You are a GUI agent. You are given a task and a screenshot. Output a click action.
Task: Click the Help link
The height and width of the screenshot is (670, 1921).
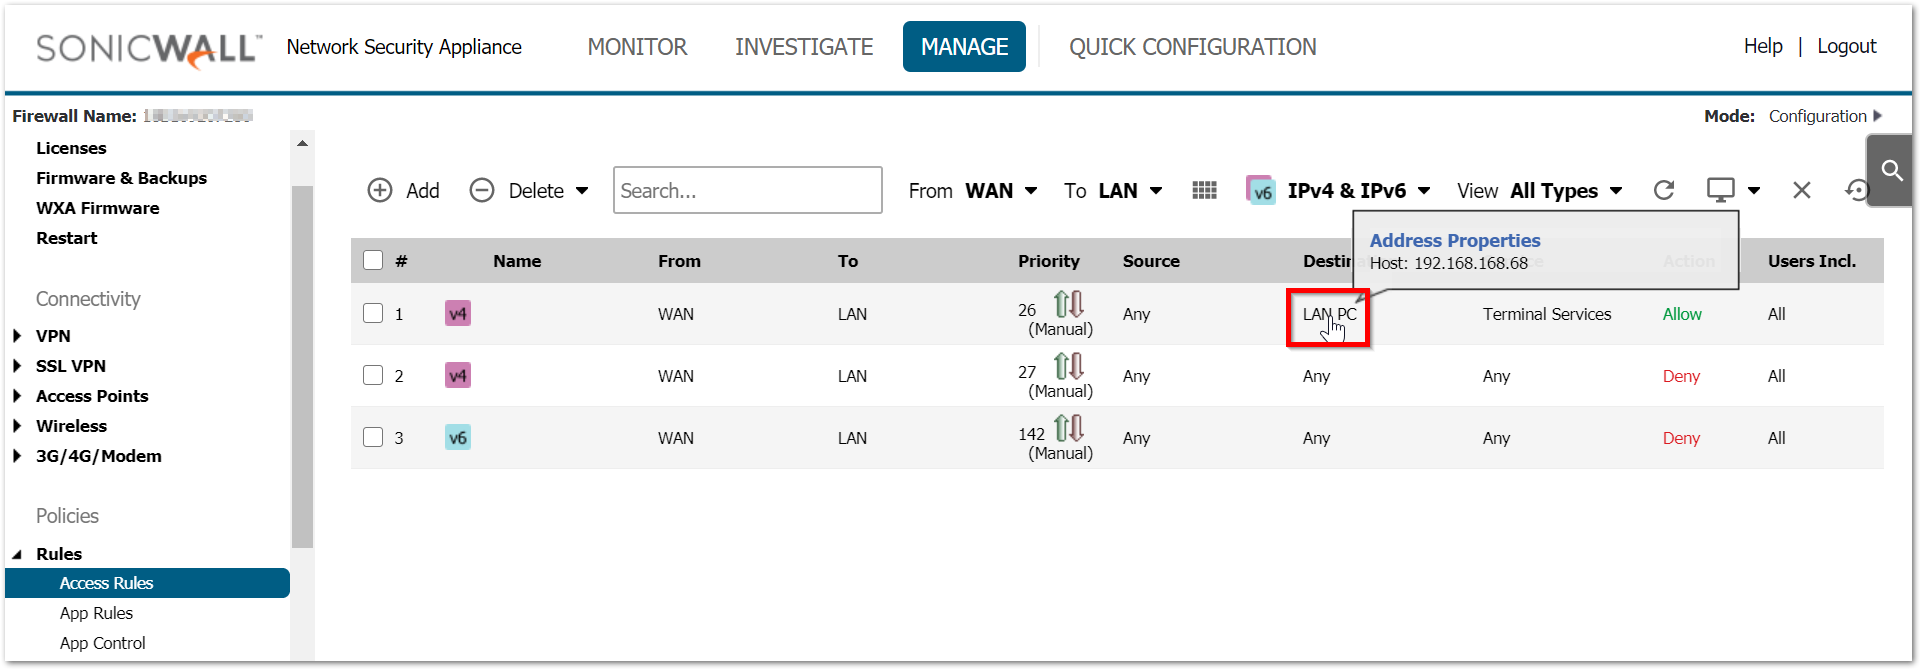pyautogui.click(x=1763, y=46)
